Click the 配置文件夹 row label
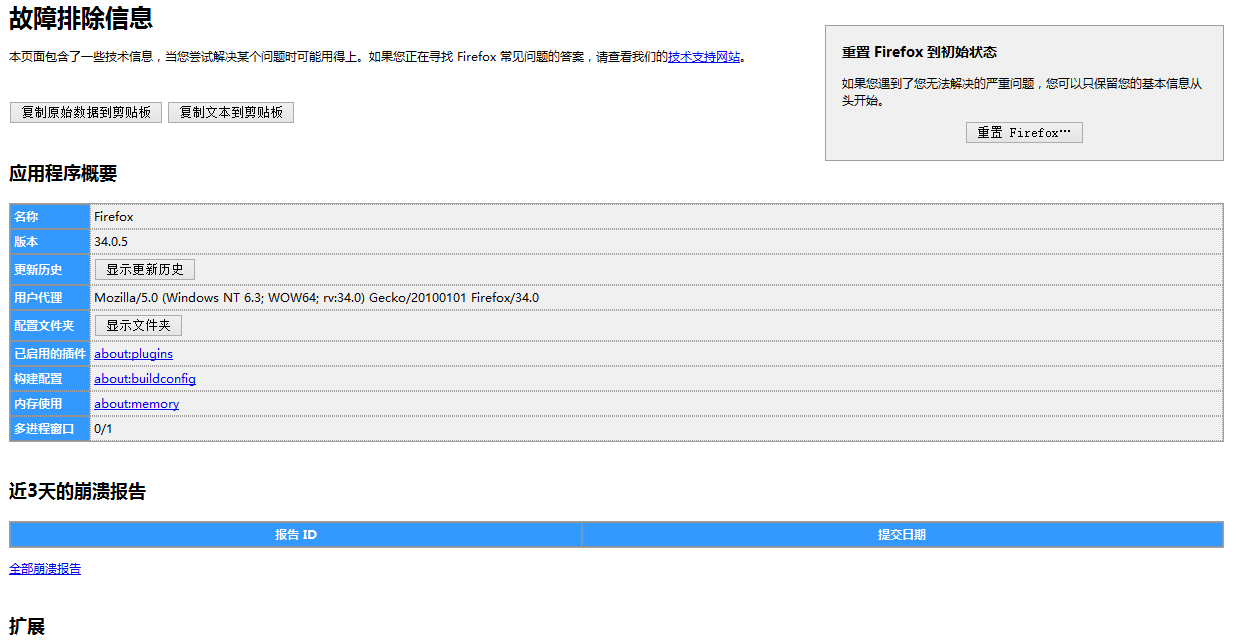 [50, 326]
